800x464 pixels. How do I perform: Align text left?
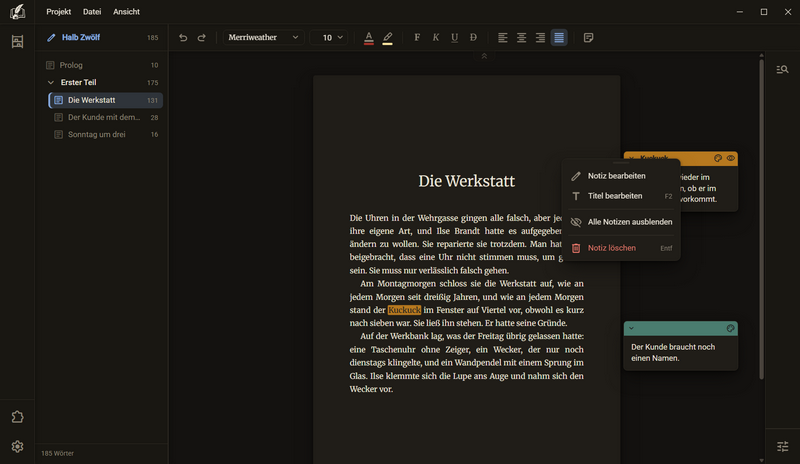coord(503,37)
